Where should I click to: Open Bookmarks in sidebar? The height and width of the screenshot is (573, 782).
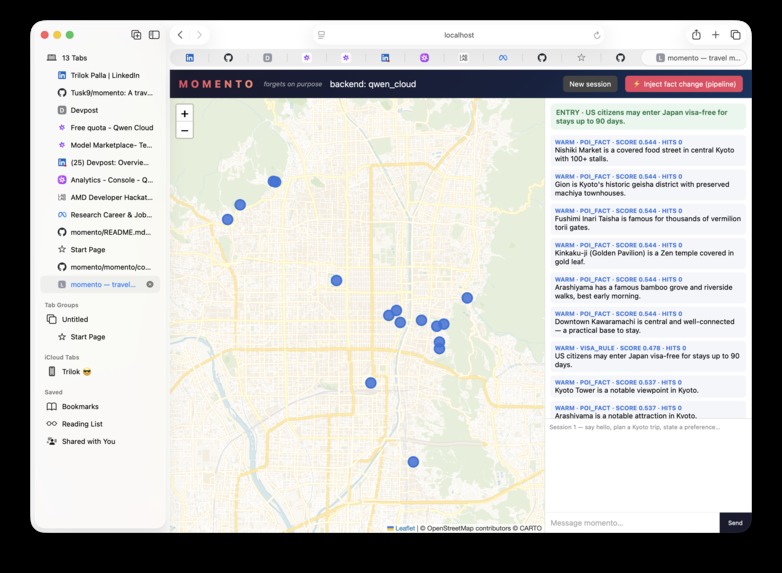[x=100, y=406]
